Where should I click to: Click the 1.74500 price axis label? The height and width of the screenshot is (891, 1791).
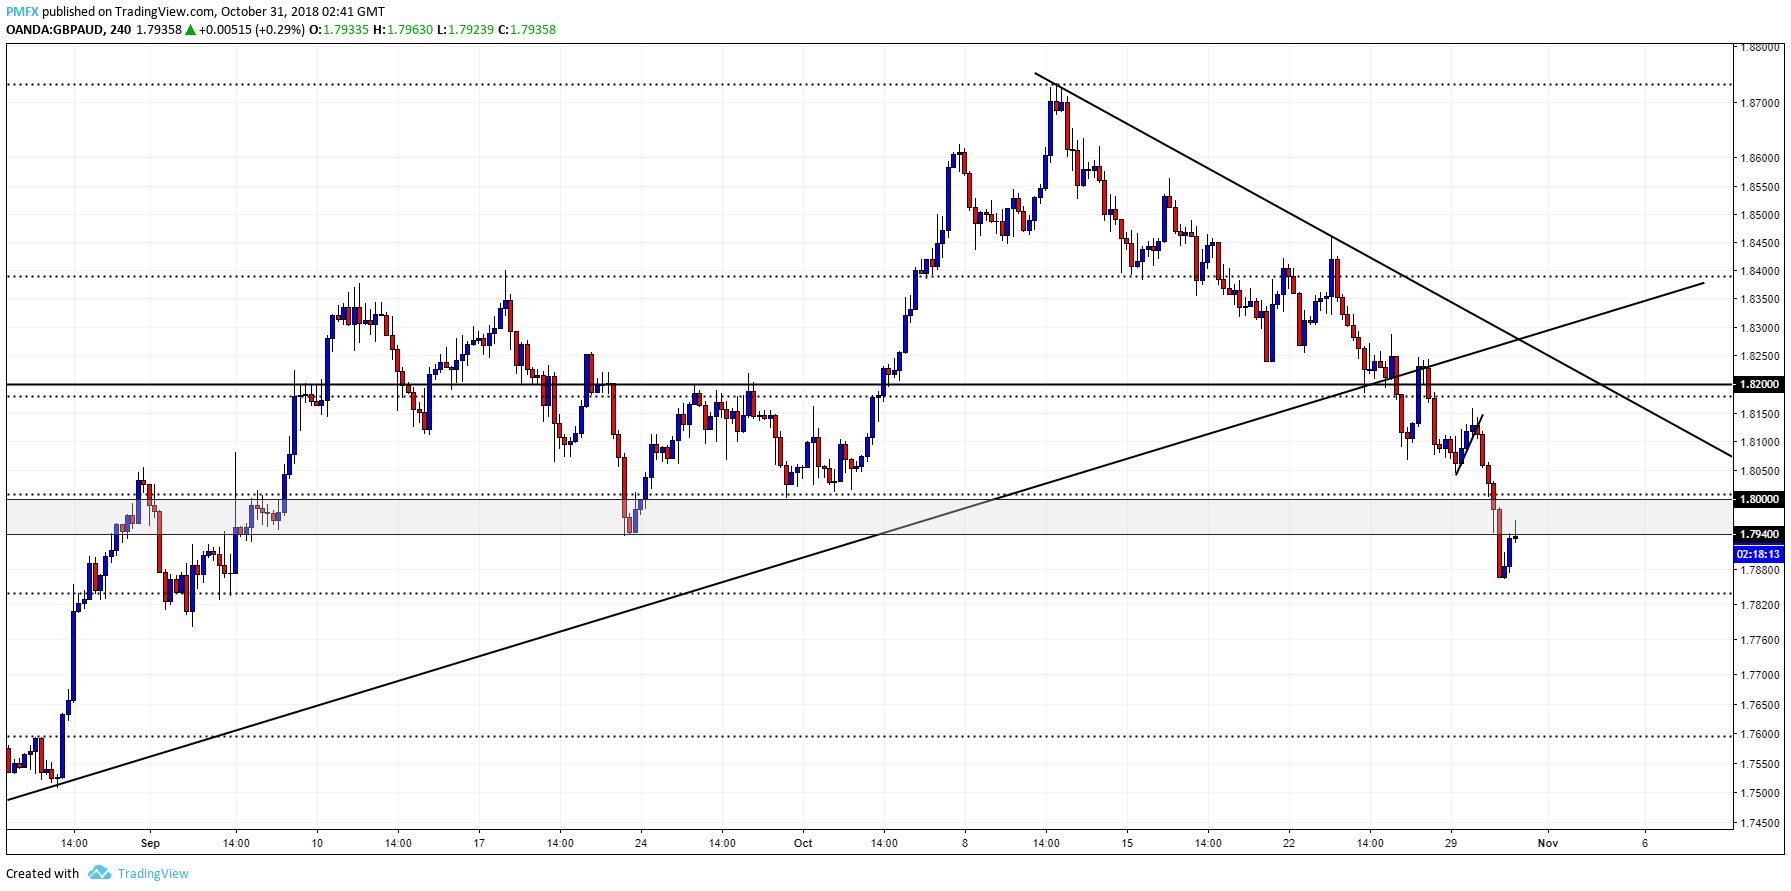pyautogui.click(x=1760, y=823)
